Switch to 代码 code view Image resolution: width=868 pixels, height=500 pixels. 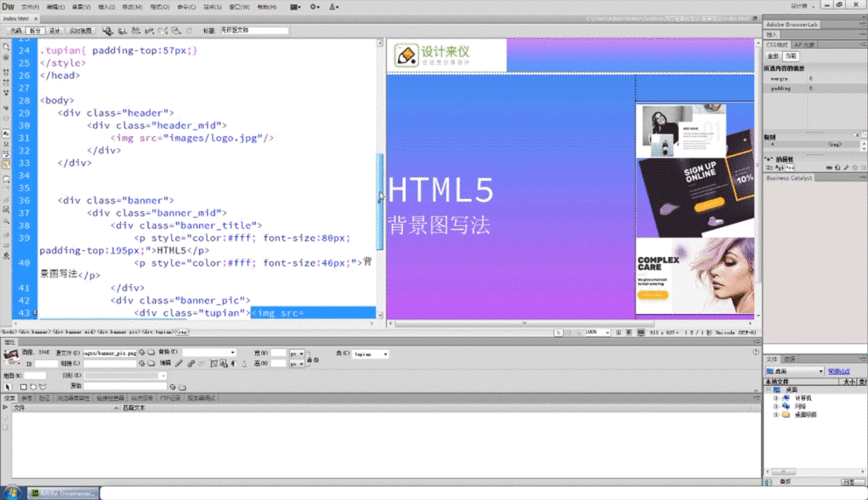tap(16, 31)
